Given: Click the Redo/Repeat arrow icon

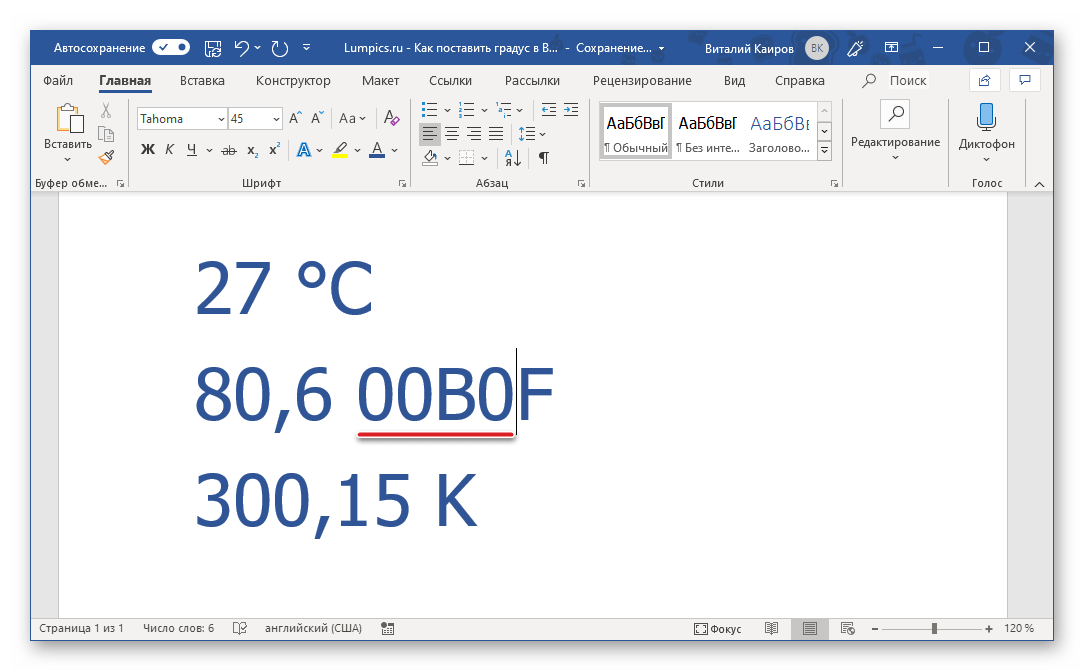Looking at the screenshot, I should coord(279,48).
